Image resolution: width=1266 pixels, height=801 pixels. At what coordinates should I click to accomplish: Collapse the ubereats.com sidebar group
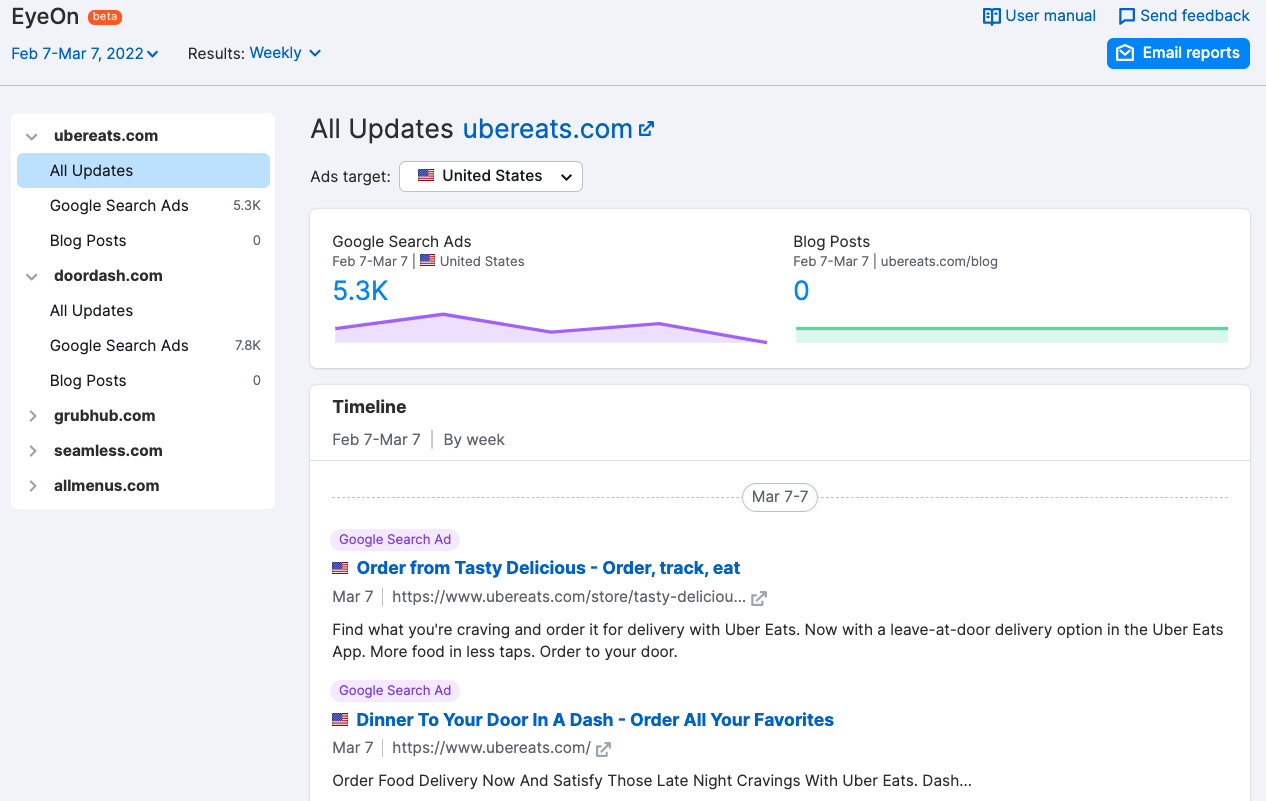[x=32, y=136]
